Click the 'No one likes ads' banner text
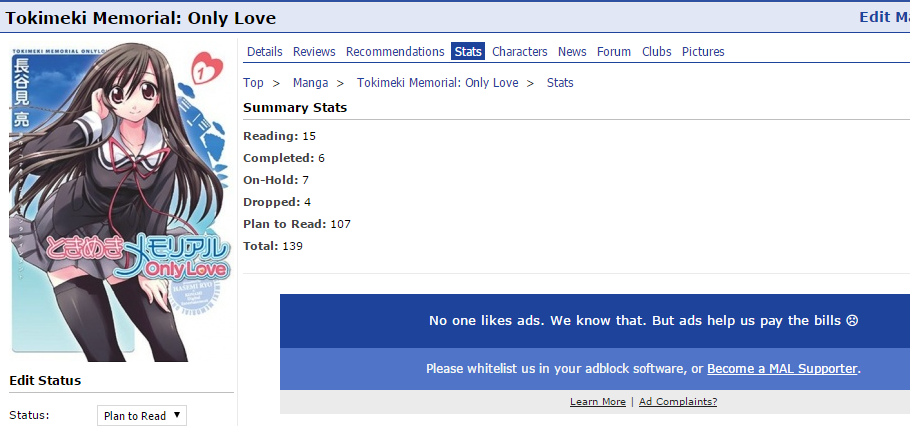 point(643,320)
